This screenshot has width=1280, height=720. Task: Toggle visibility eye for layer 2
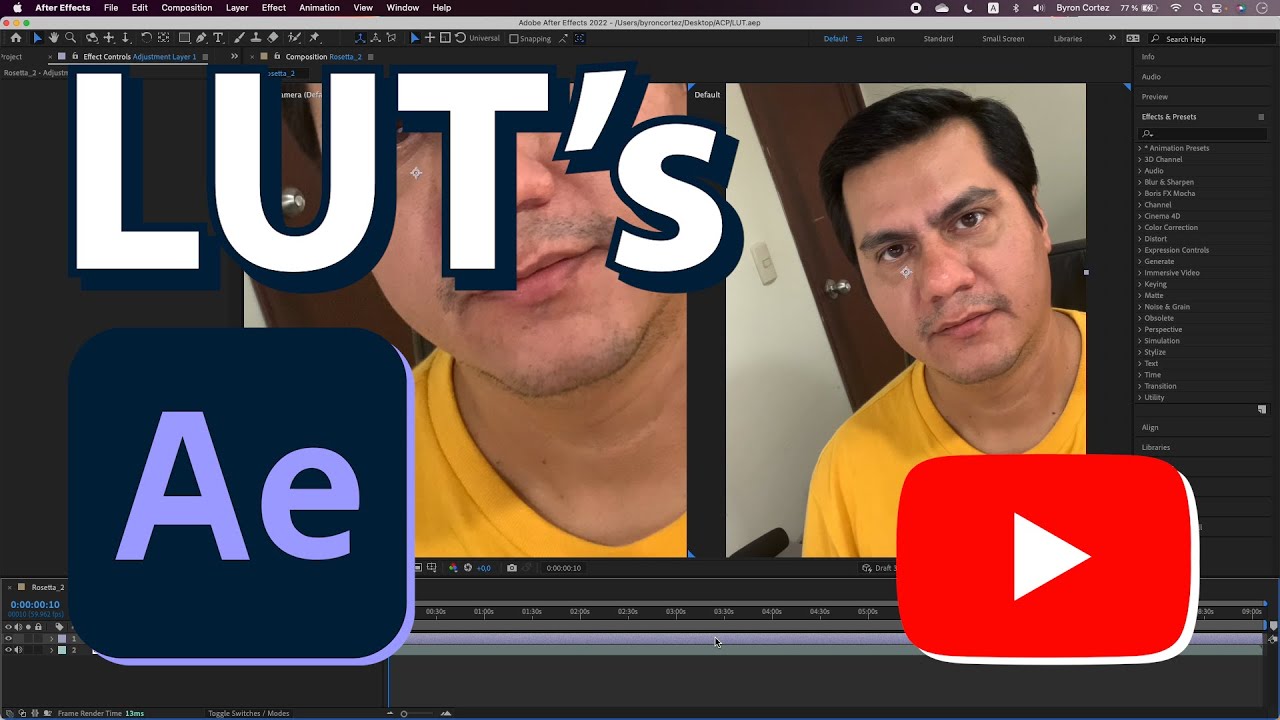9,650
